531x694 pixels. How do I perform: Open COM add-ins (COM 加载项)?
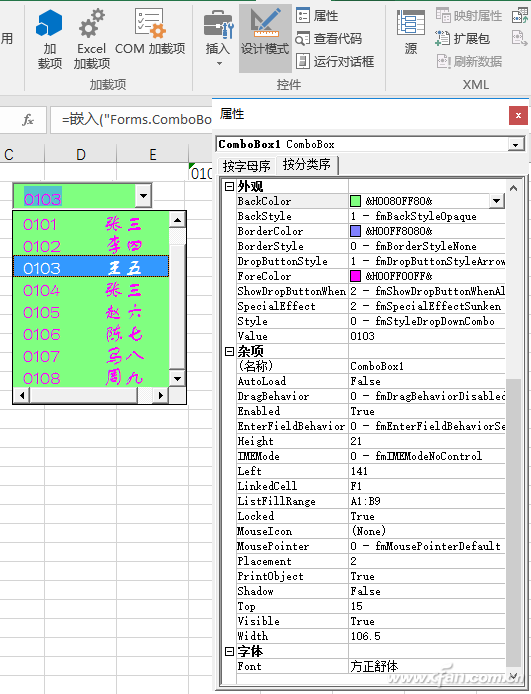click(150, 32)
